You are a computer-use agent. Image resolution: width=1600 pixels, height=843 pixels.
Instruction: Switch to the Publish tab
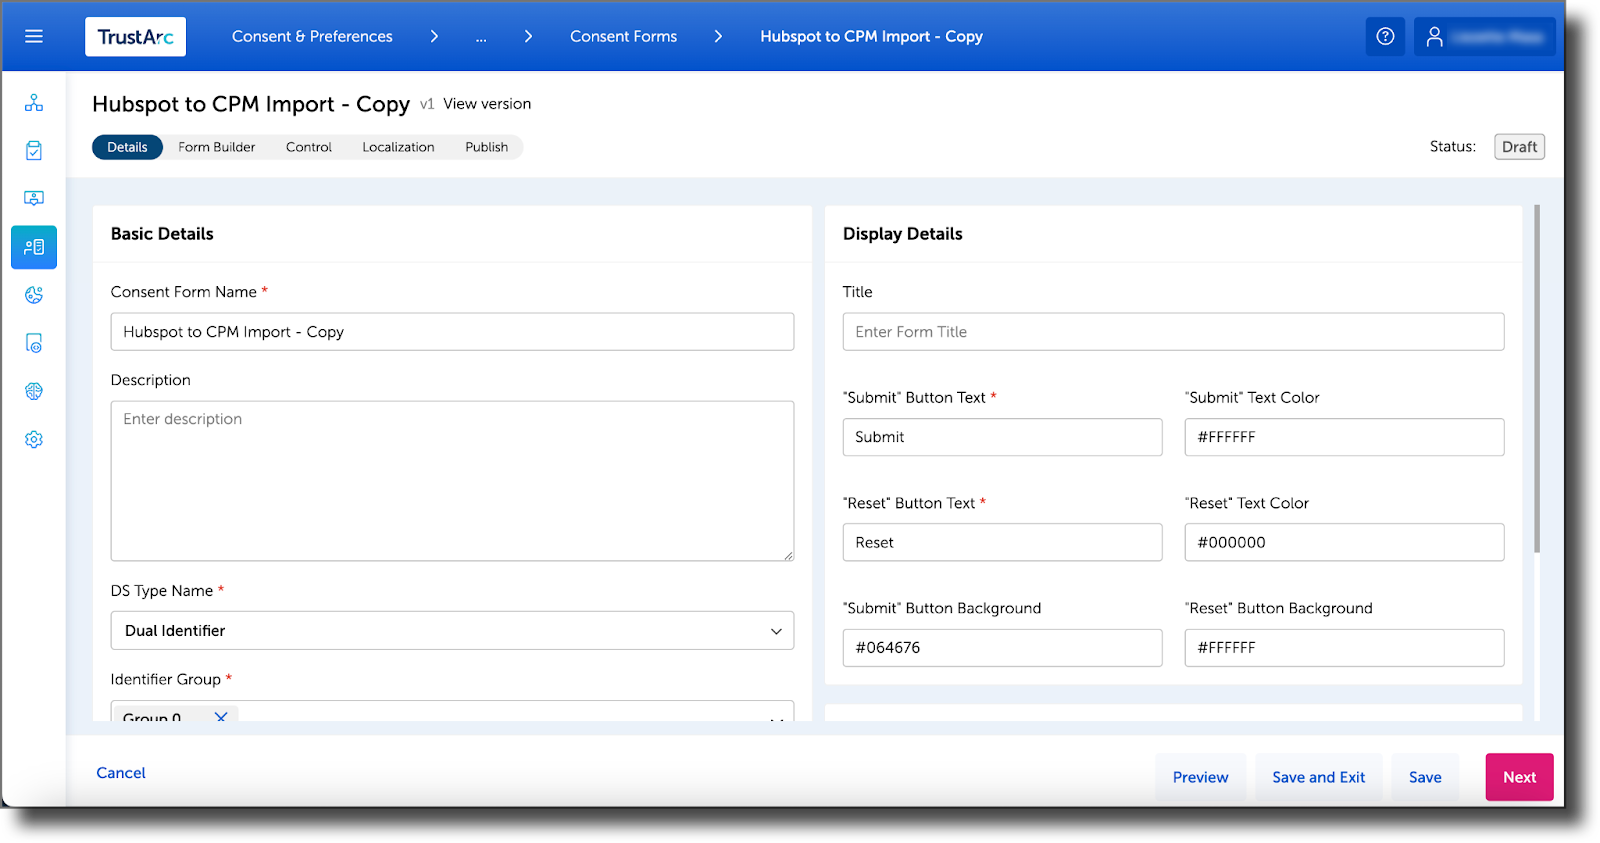pos(487,147)
